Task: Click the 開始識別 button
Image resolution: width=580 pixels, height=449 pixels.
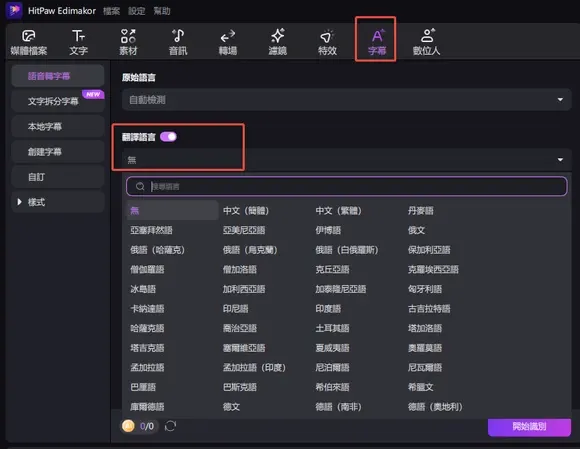Action: pos(529,427)
